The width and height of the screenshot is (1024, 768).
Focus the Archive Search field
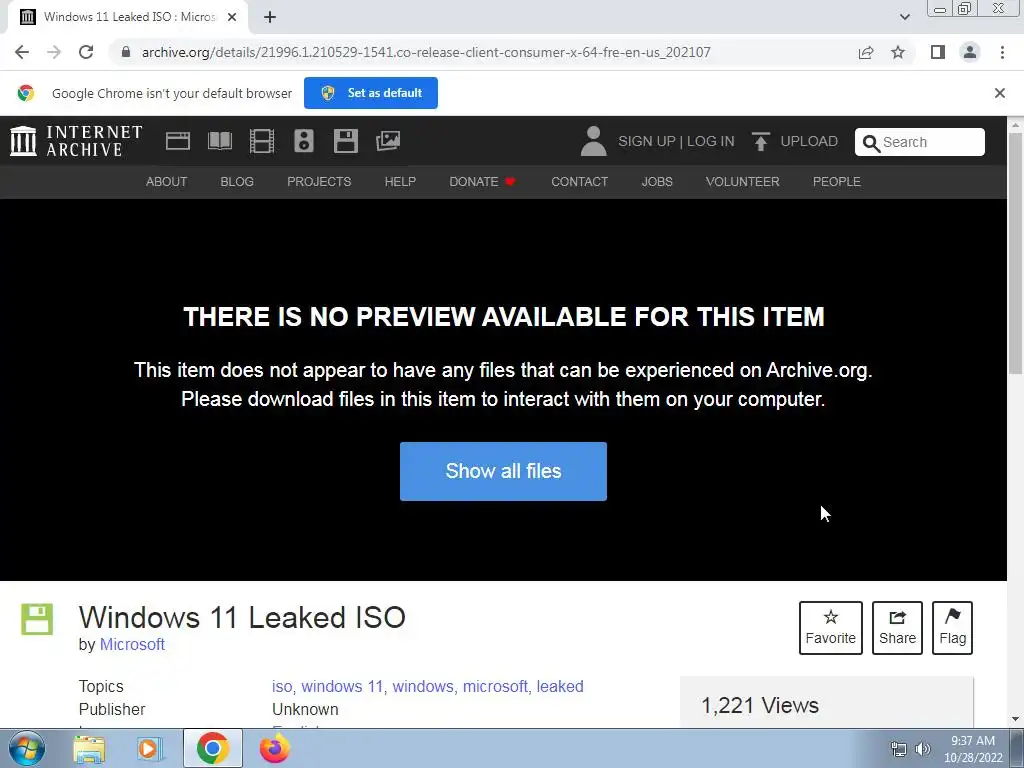click(x=920, y=142)
